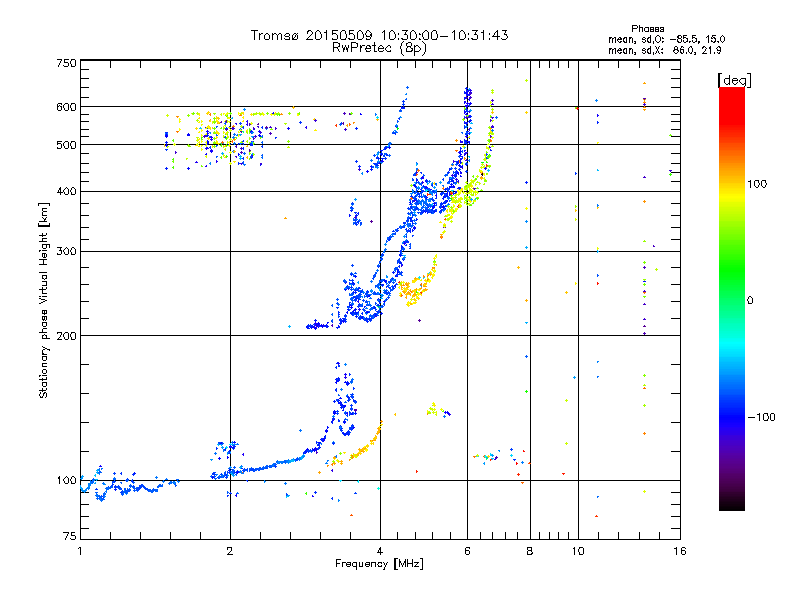
Task: Click the x-axis tick label "1"
Action: (x=80, y=551)
